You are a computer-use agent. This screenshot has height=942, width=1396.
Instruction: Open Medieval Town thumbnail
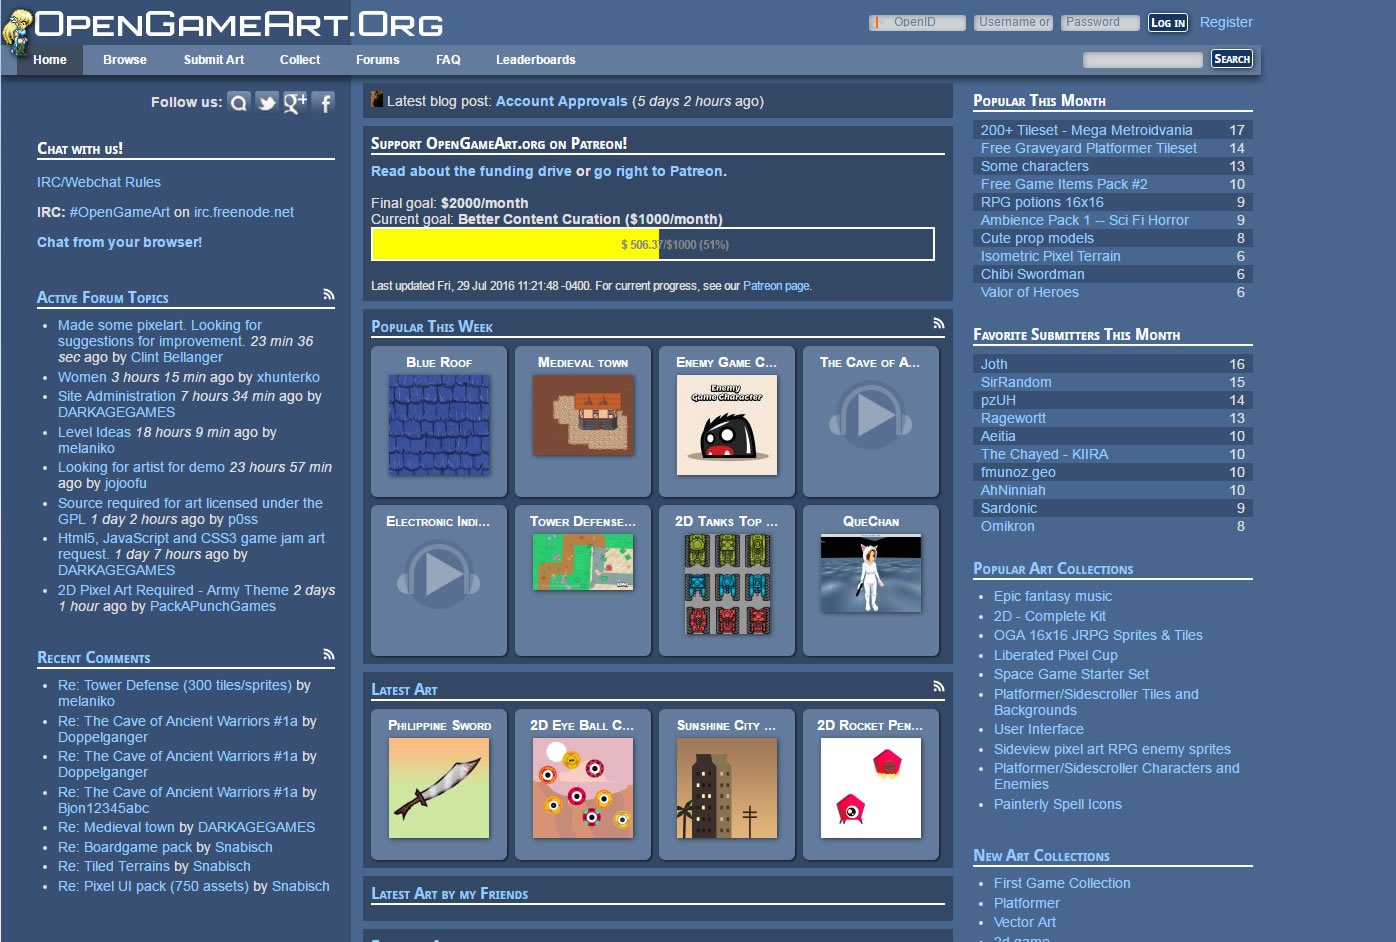click(x=583, y=415)
